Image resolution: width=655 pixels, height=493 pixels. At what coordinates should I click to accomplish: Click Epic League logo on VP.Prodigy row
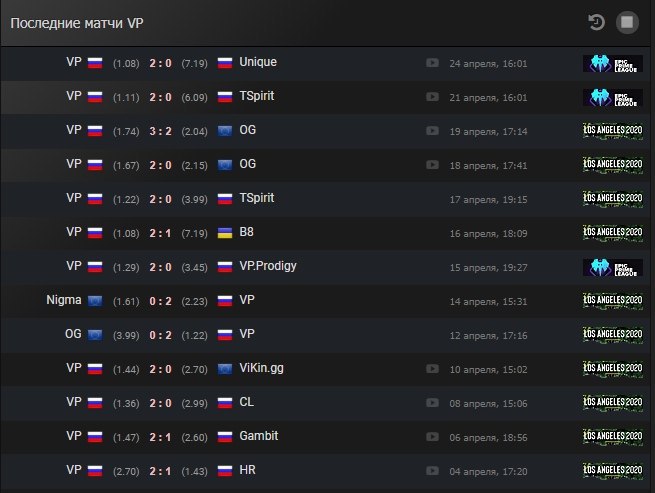coord(613,267)
